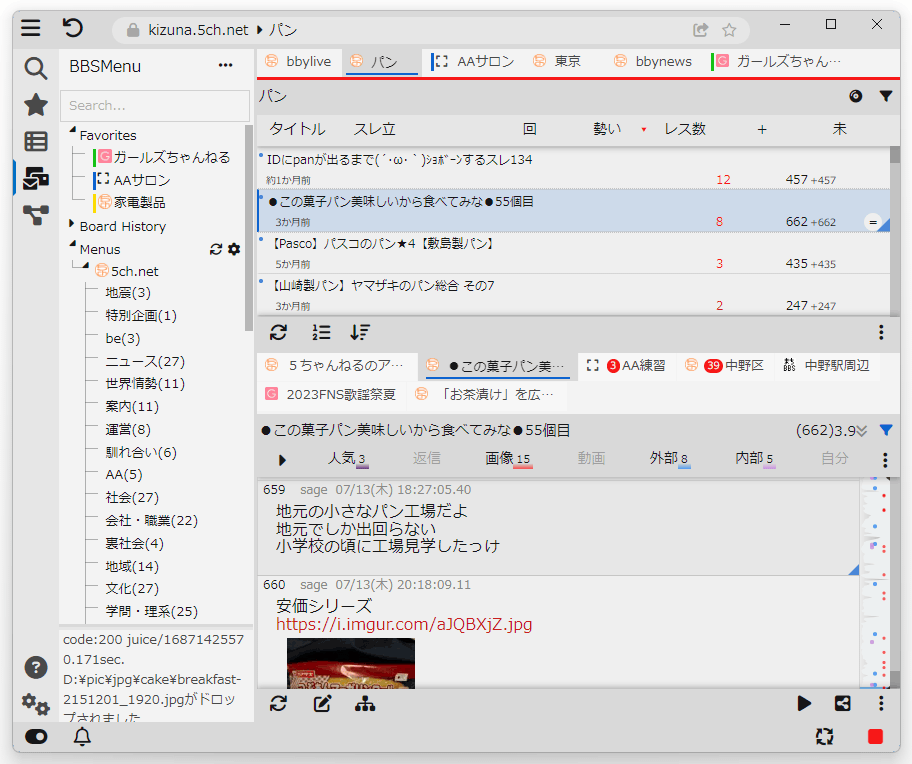Refresh the Menus list
This screenshot has width=912, height=764.
tap(216, 249)
